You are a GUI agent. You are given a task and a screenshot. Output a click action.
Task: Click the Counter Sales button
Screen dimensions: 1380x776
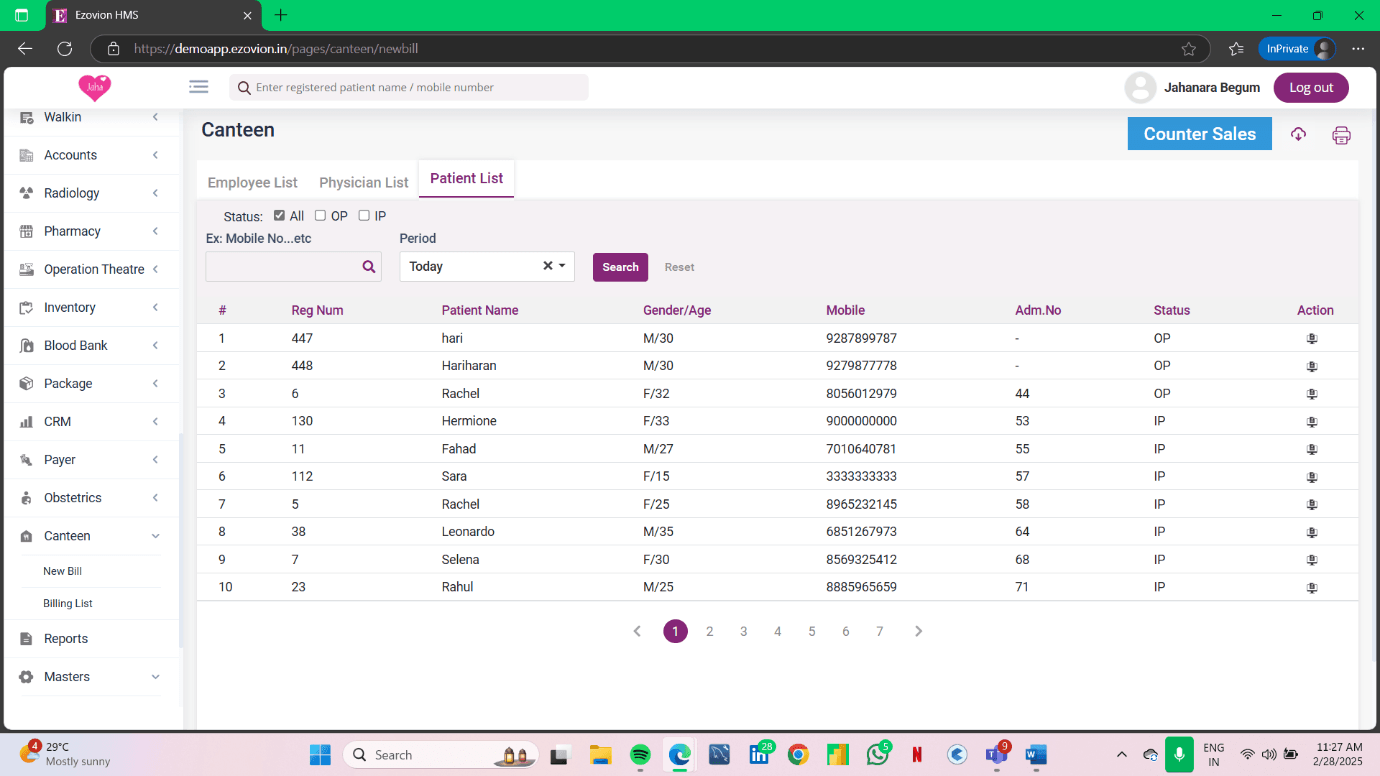[x=1199, y=134]
